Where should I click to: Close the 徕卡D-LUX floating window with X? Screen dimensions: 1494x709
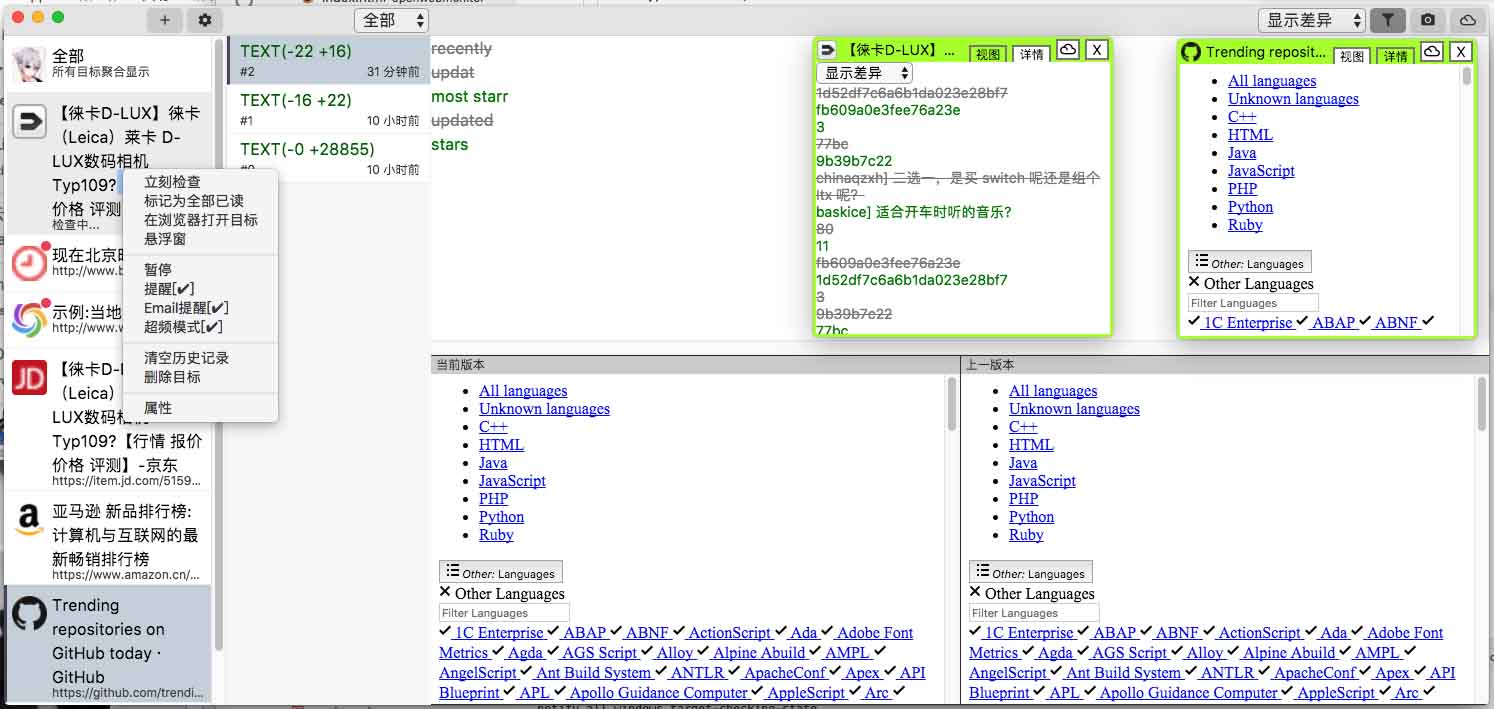1097,50
